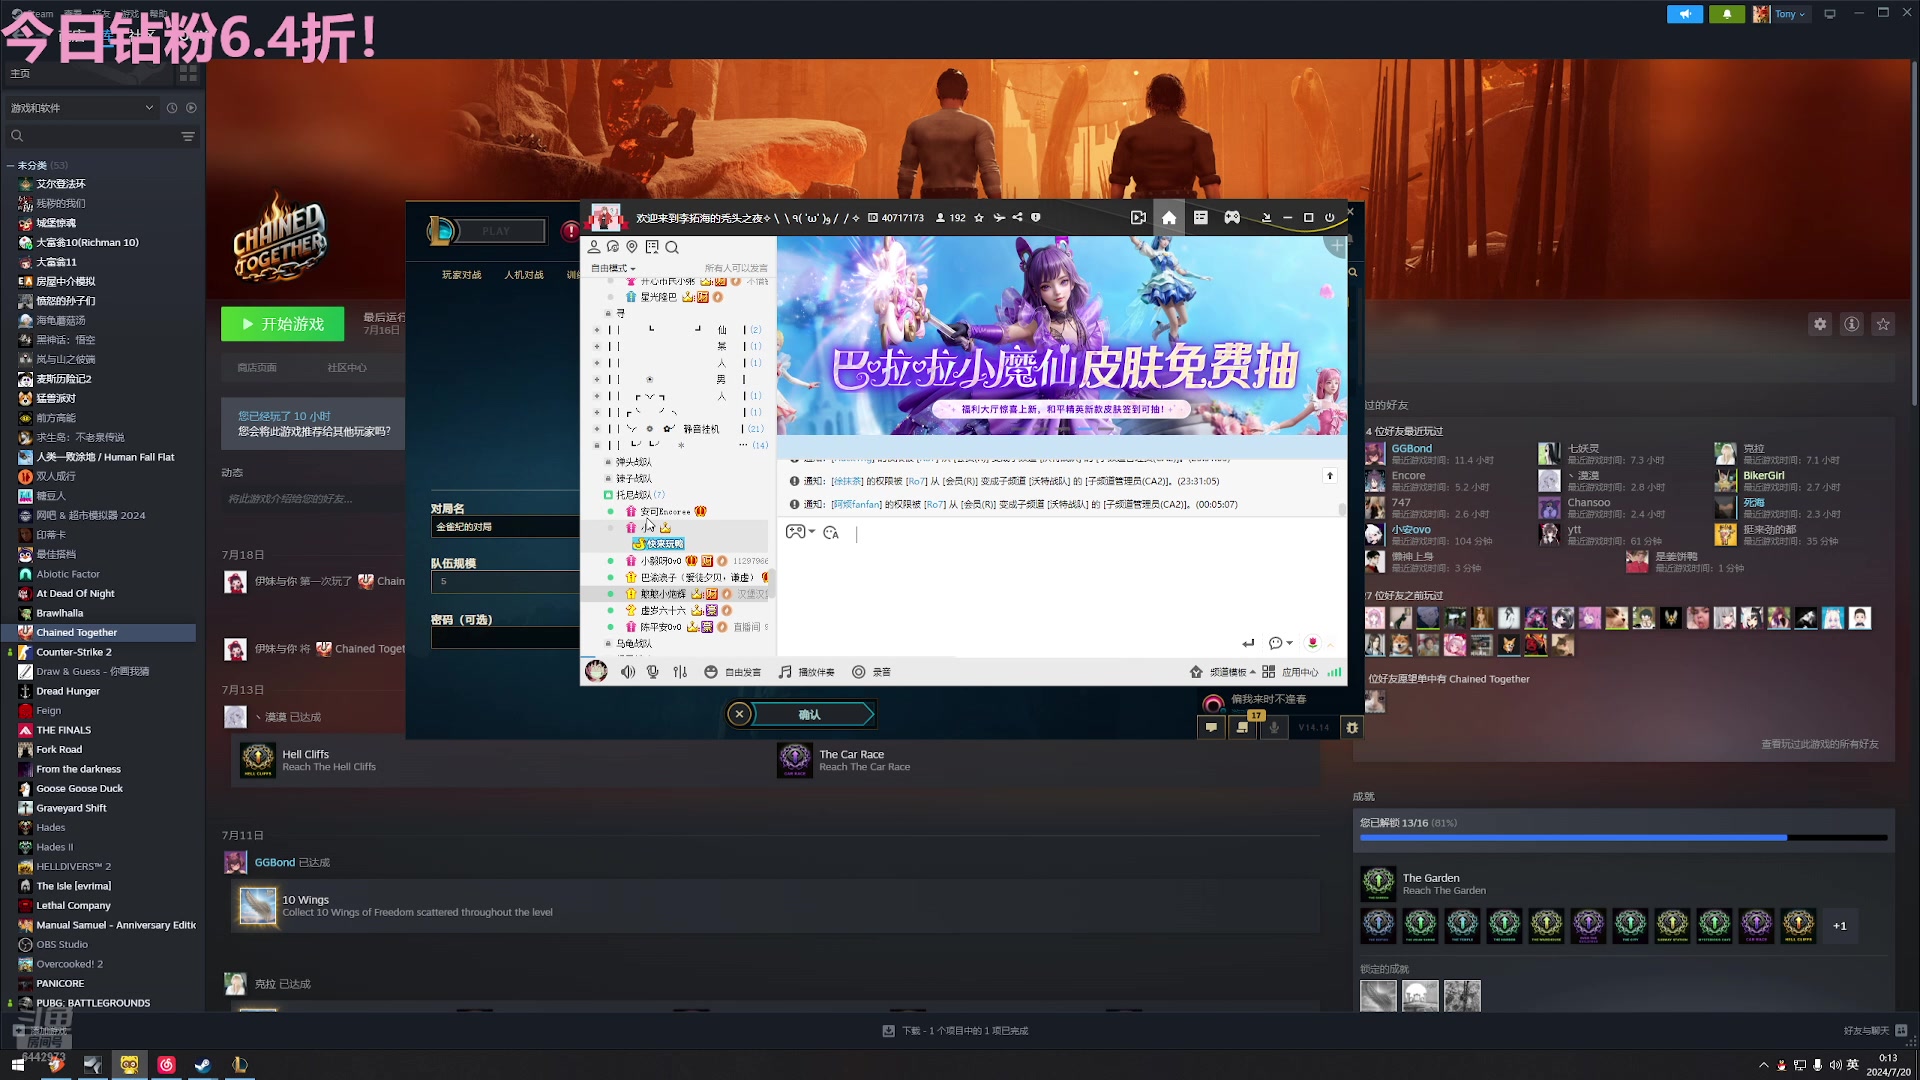
Task: Favorite the YY channel with the star icon
Action: tap(979, 217)
